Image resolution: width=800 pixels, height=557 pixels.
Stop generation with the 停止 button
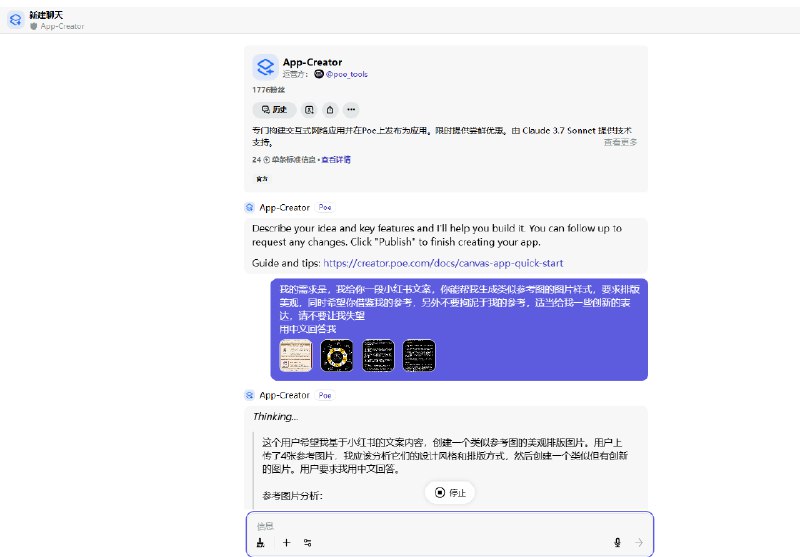pos(450,493)
